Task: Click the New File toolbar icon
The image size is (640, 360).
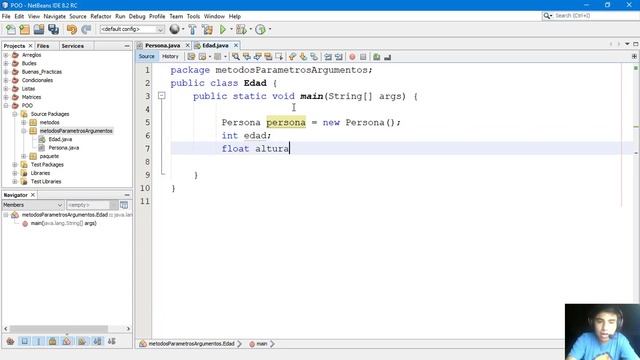Action: pos(11,29)
